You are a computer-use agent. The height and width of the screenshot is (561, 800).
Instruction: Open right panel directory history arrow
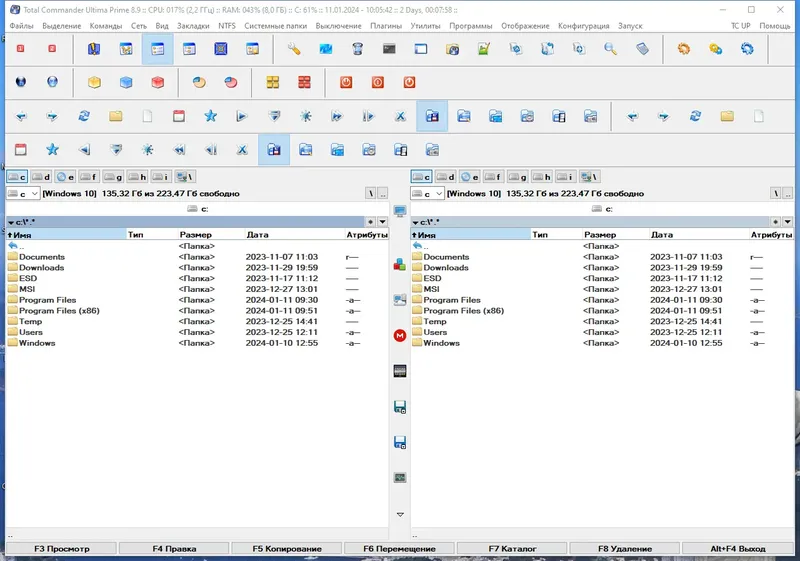787,222
